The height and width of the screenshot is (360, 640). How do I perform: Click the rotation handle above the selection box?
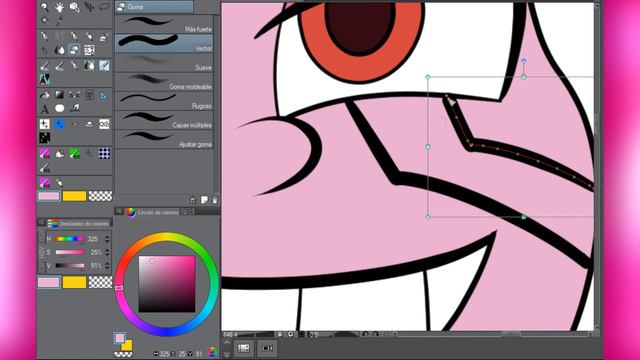(x=524, y=61)
